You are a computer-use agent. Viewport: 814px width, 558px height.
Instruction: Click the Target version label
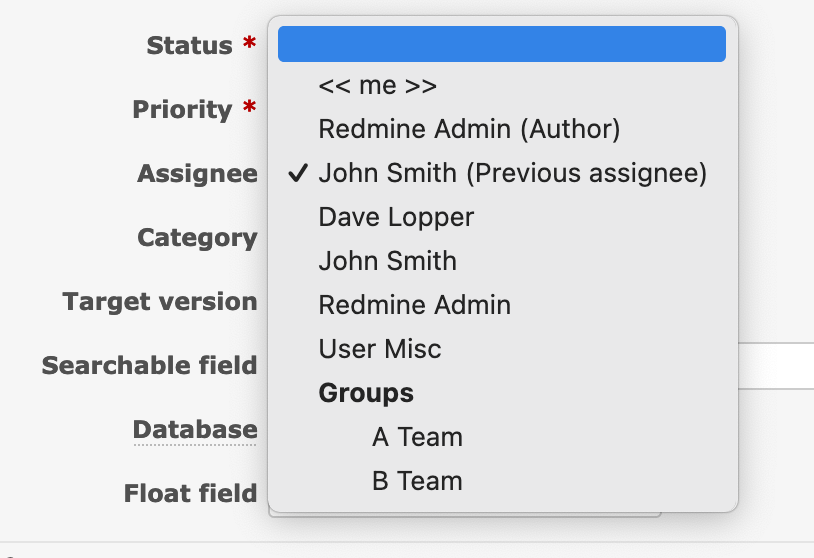click(x=159, y=302)
